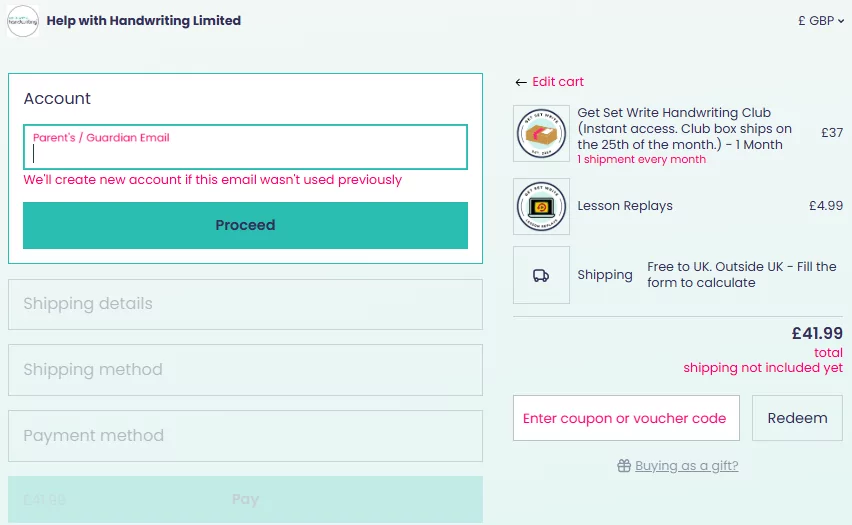Click the Lesson Replays item name
852x525 pixels.
[625, 206]
